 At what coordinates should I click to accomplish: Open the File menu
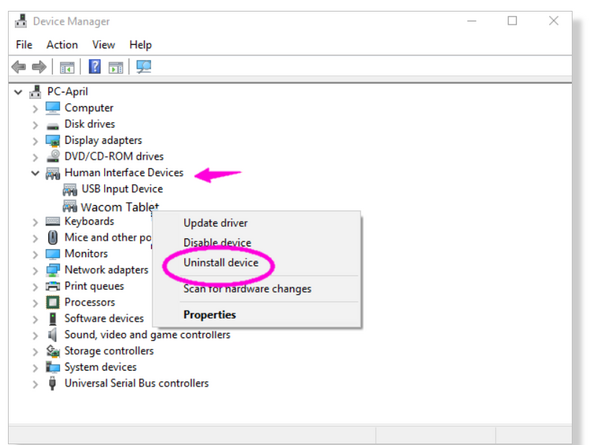tap(24, 45)
